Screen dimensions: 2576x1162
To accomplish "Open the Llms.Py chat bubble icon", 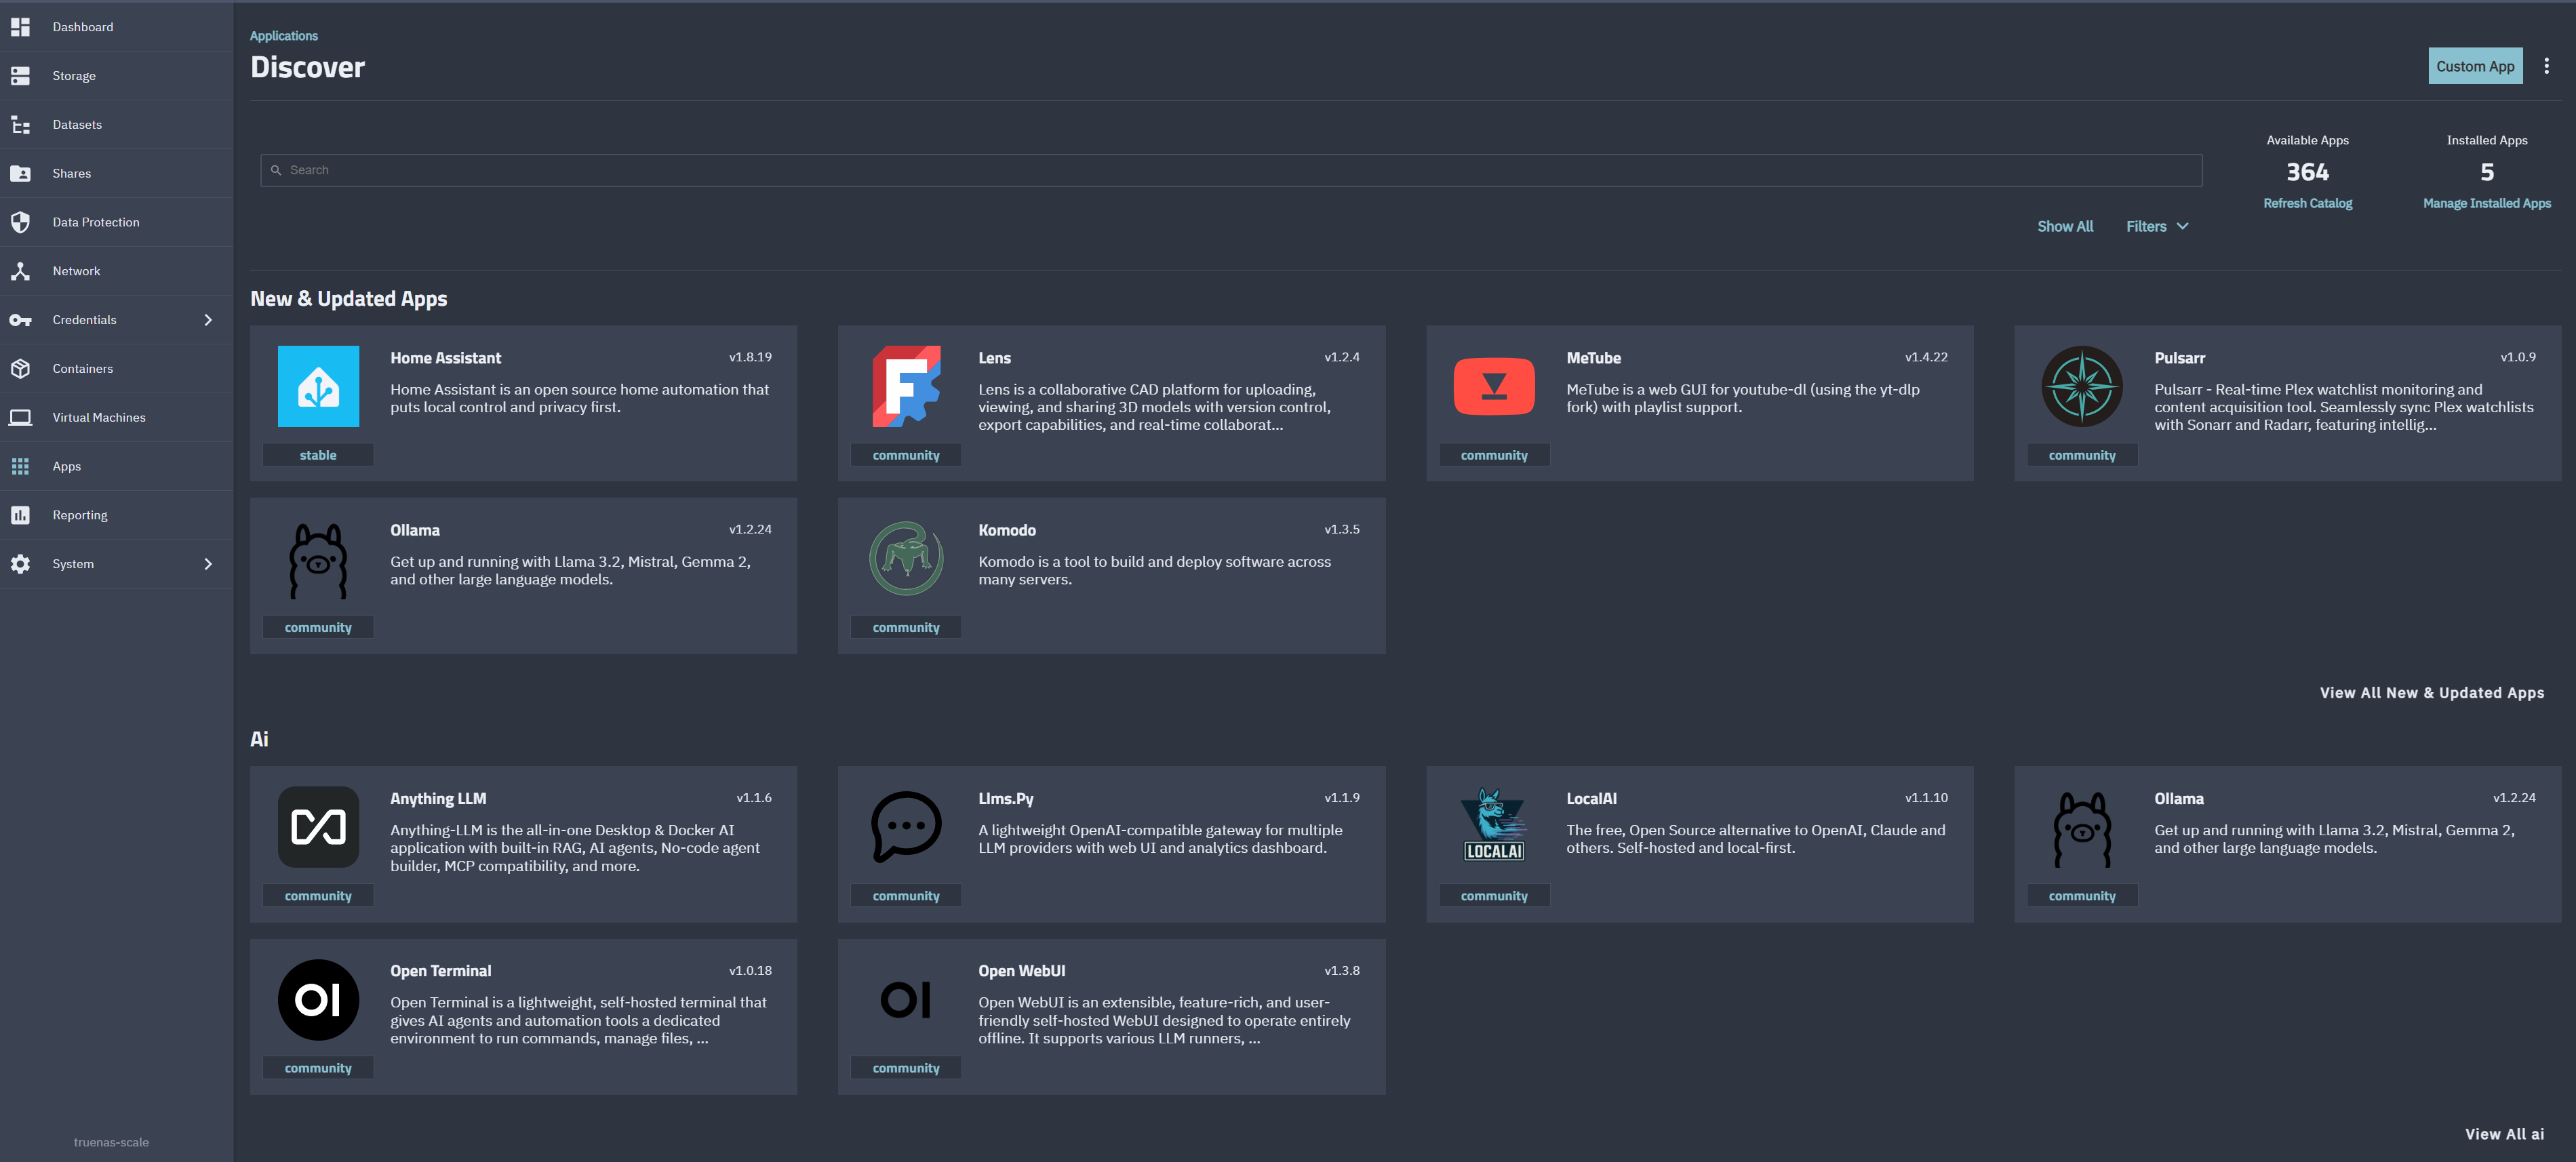I will coord(906,827).
